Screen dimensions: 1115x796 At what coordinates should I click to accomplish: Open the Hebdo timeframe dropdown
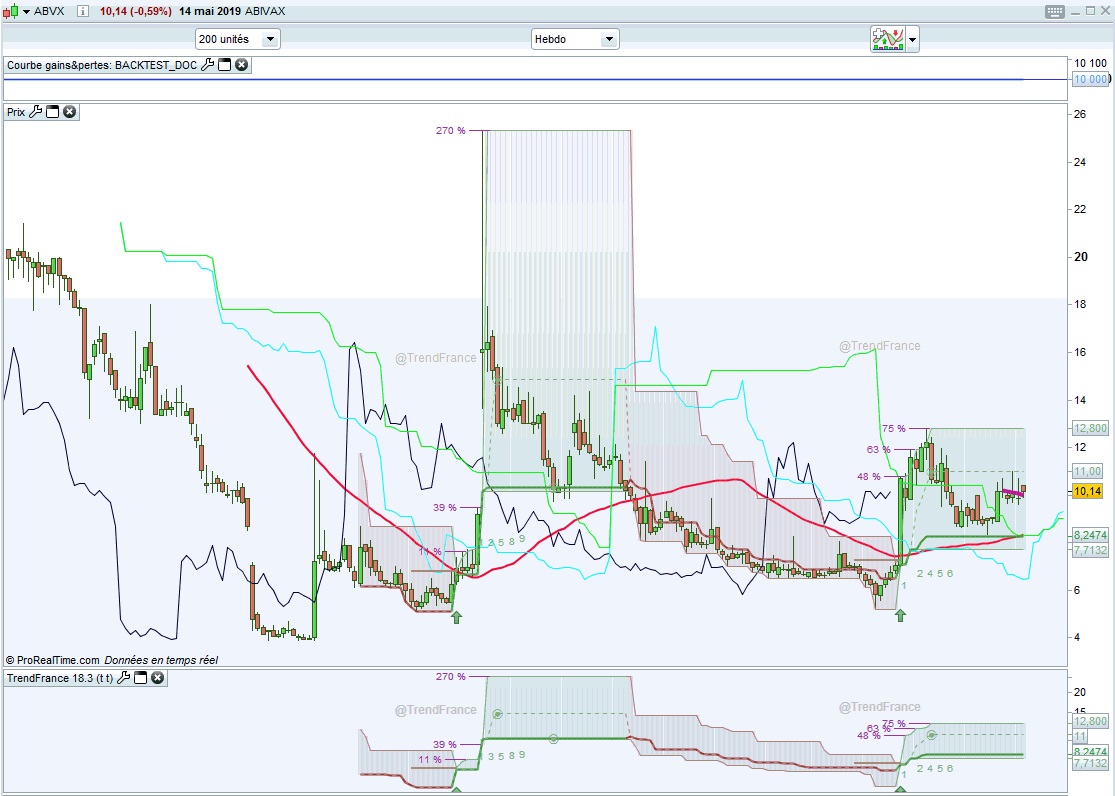tap(575, 39)
